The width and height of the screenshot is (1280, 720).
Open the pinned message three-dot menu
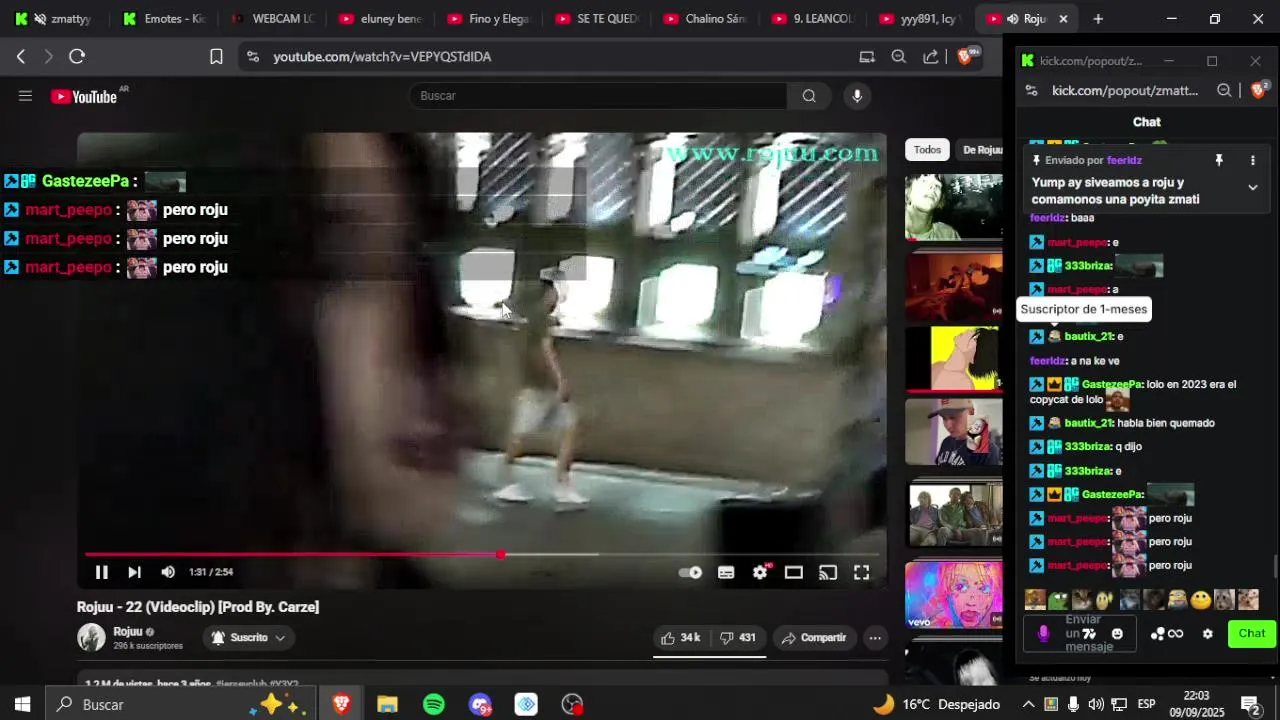coord(1252,160)
